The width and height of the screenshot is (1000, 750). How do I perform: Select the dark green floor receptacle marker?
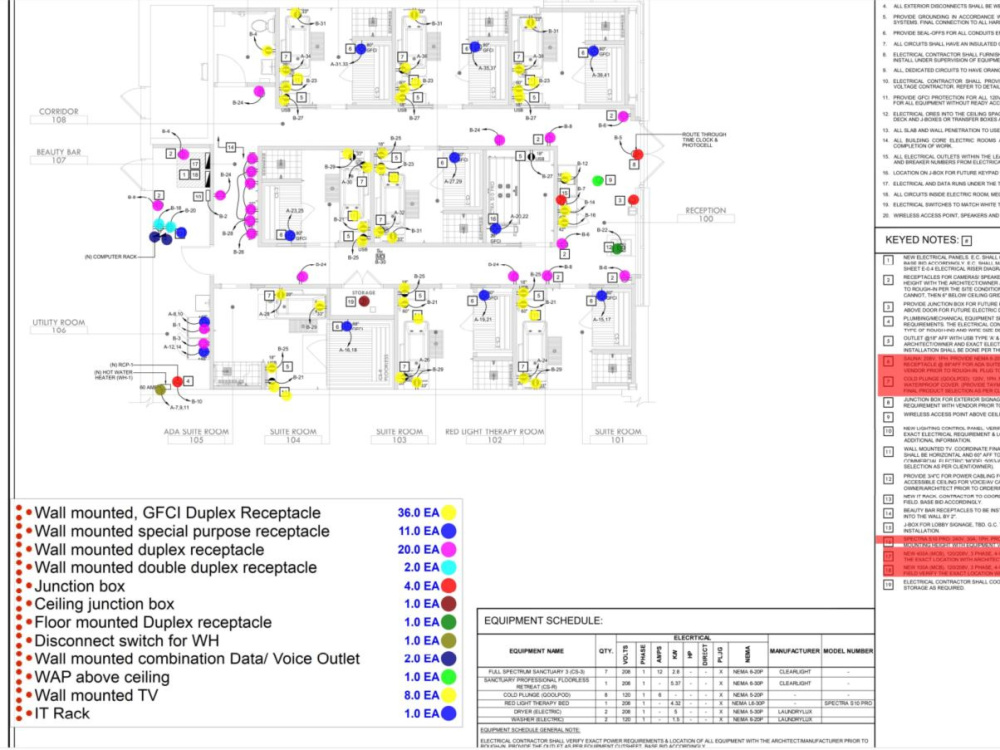click(x=617, y=248)
